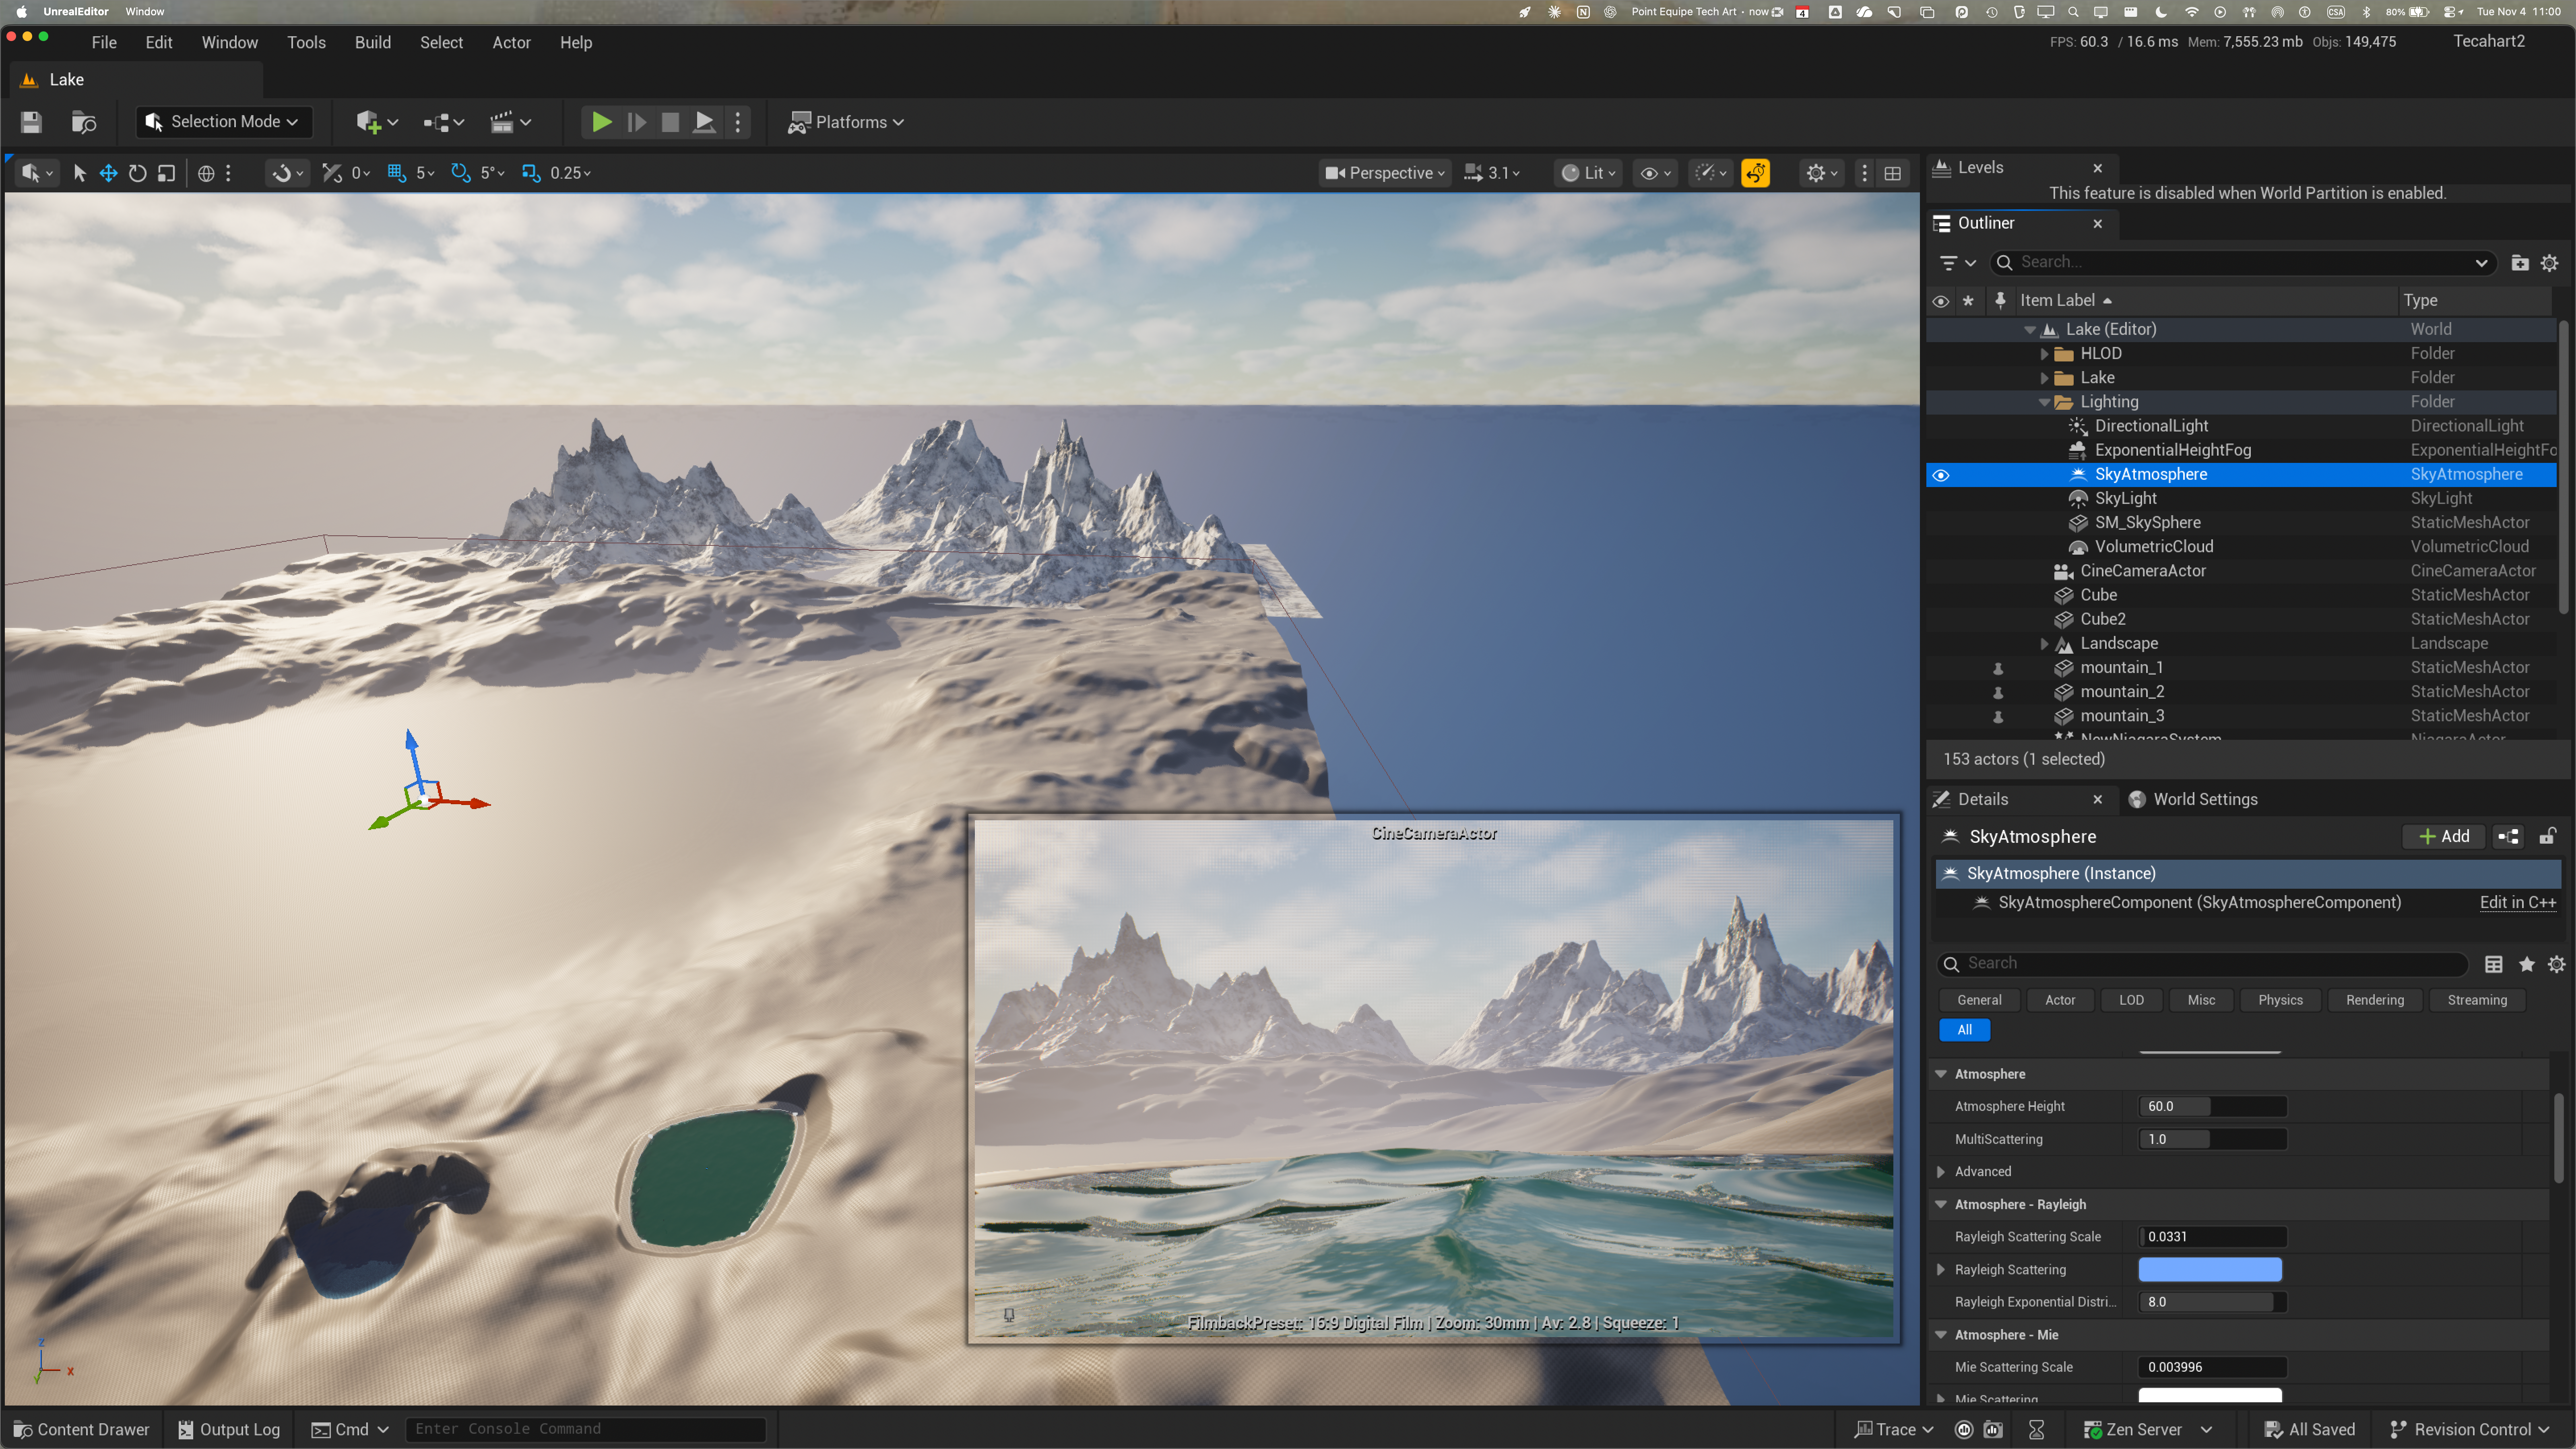2576x1449 pixels.
Task: Create a new folder in the Outliner
Action: pyautogui.click(x=2520, y=262)
